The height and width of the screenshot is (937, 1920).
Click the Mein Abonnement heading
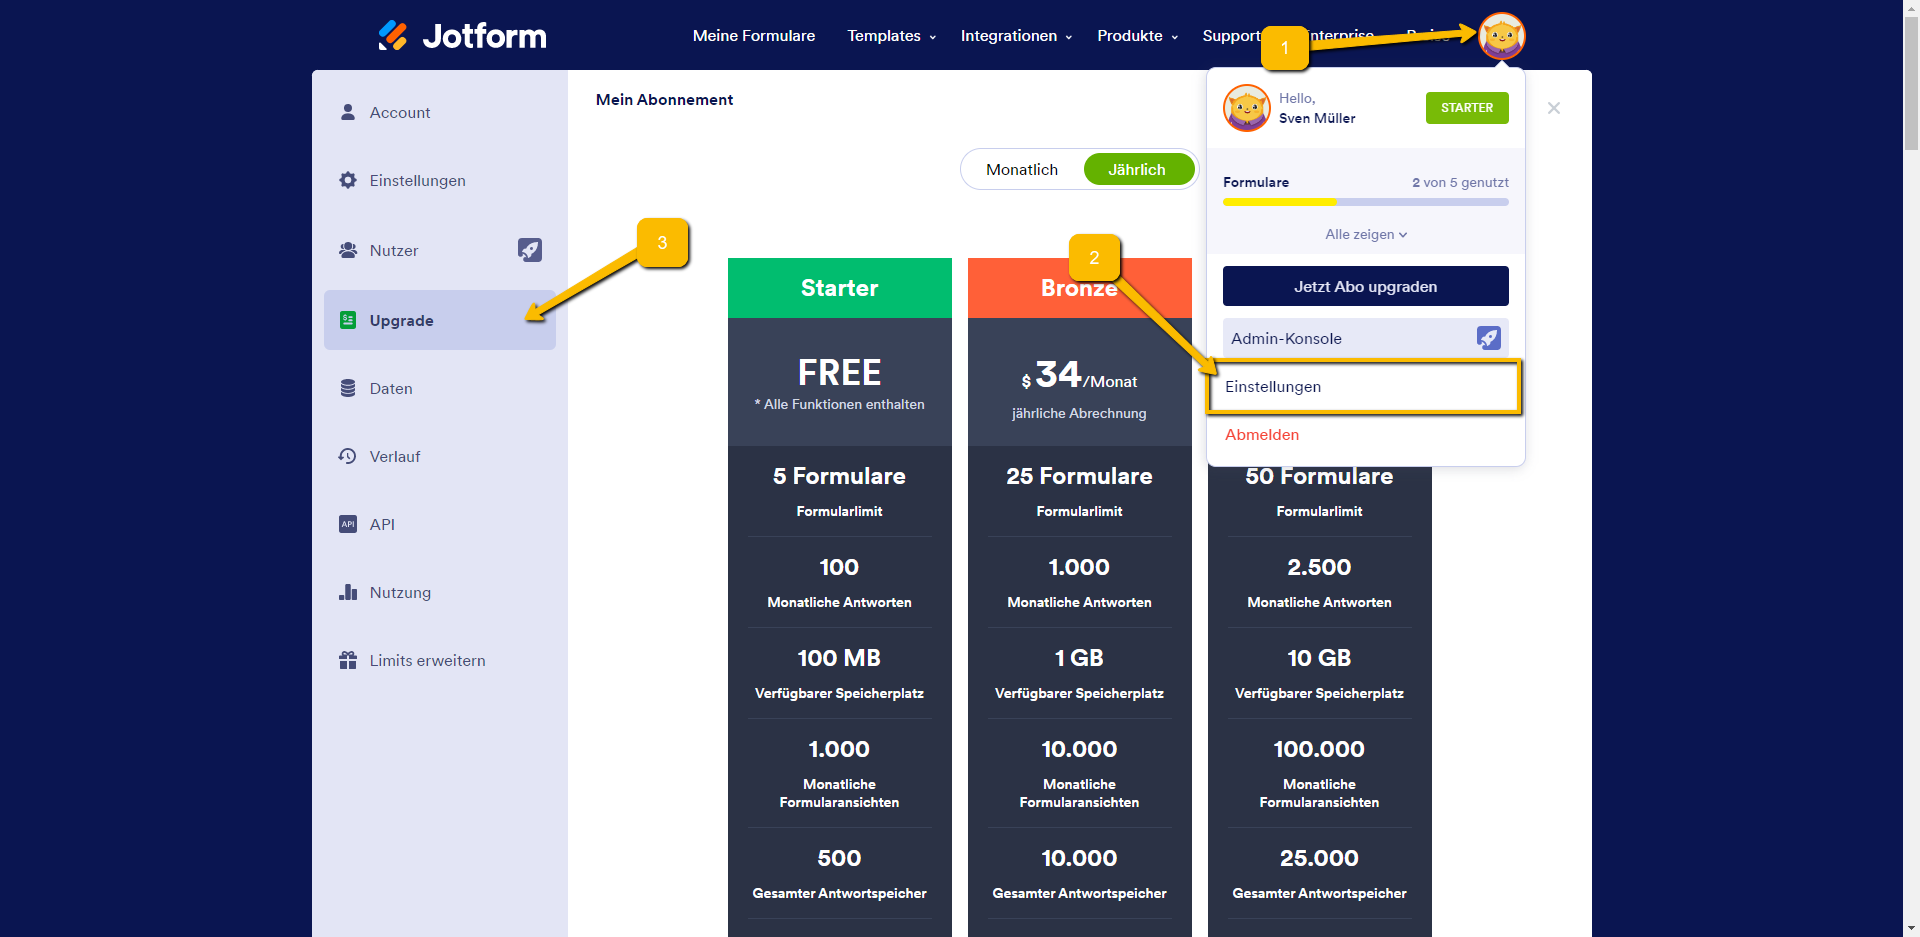(x=664, y=100)
